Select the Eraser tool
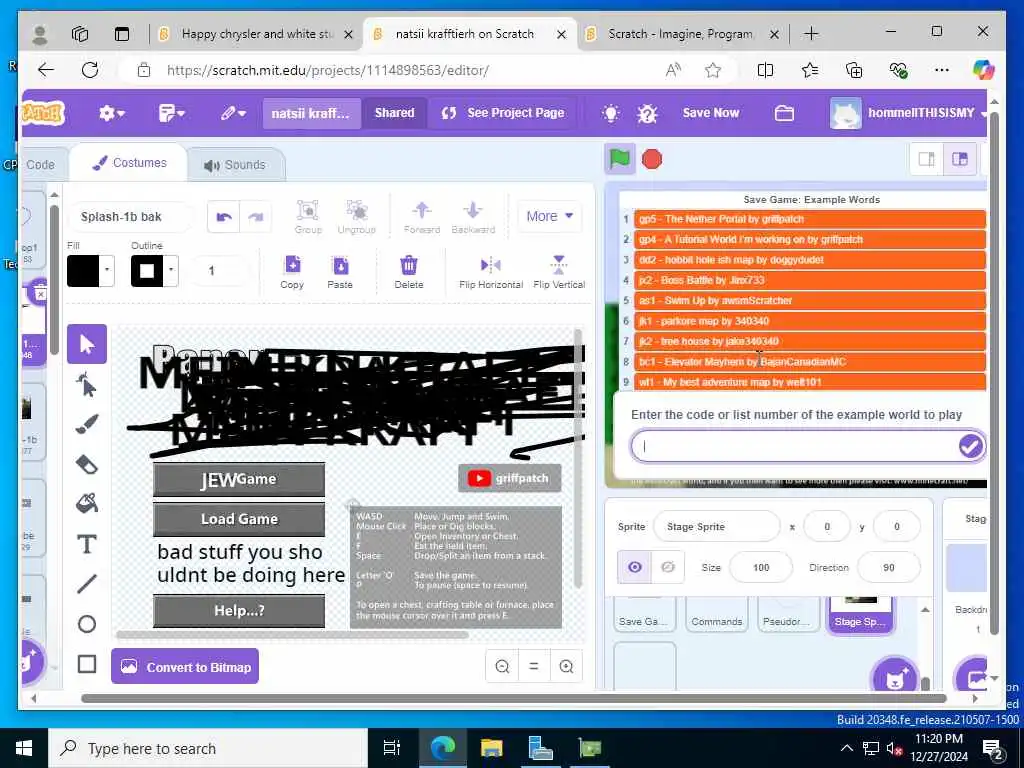This screenshot has height=768, width=1024. point(87,464)
